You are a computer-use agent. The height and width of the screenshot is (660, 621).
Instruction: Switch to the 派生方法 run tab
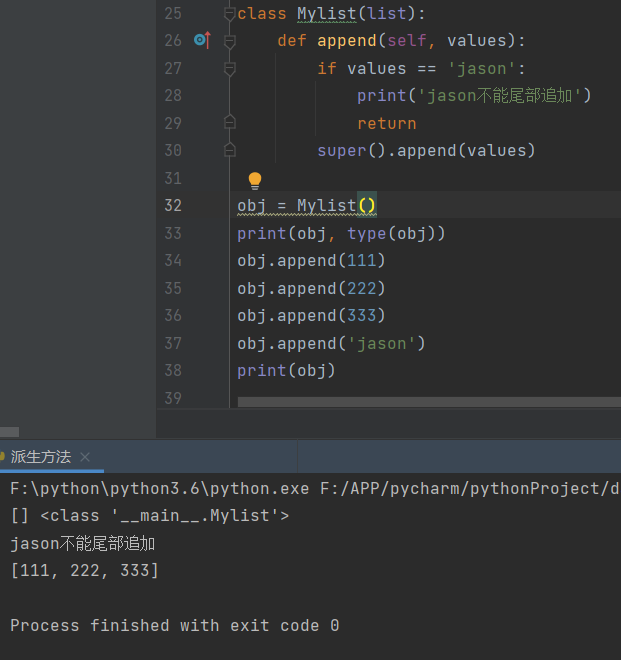click(x=41, y=457)
